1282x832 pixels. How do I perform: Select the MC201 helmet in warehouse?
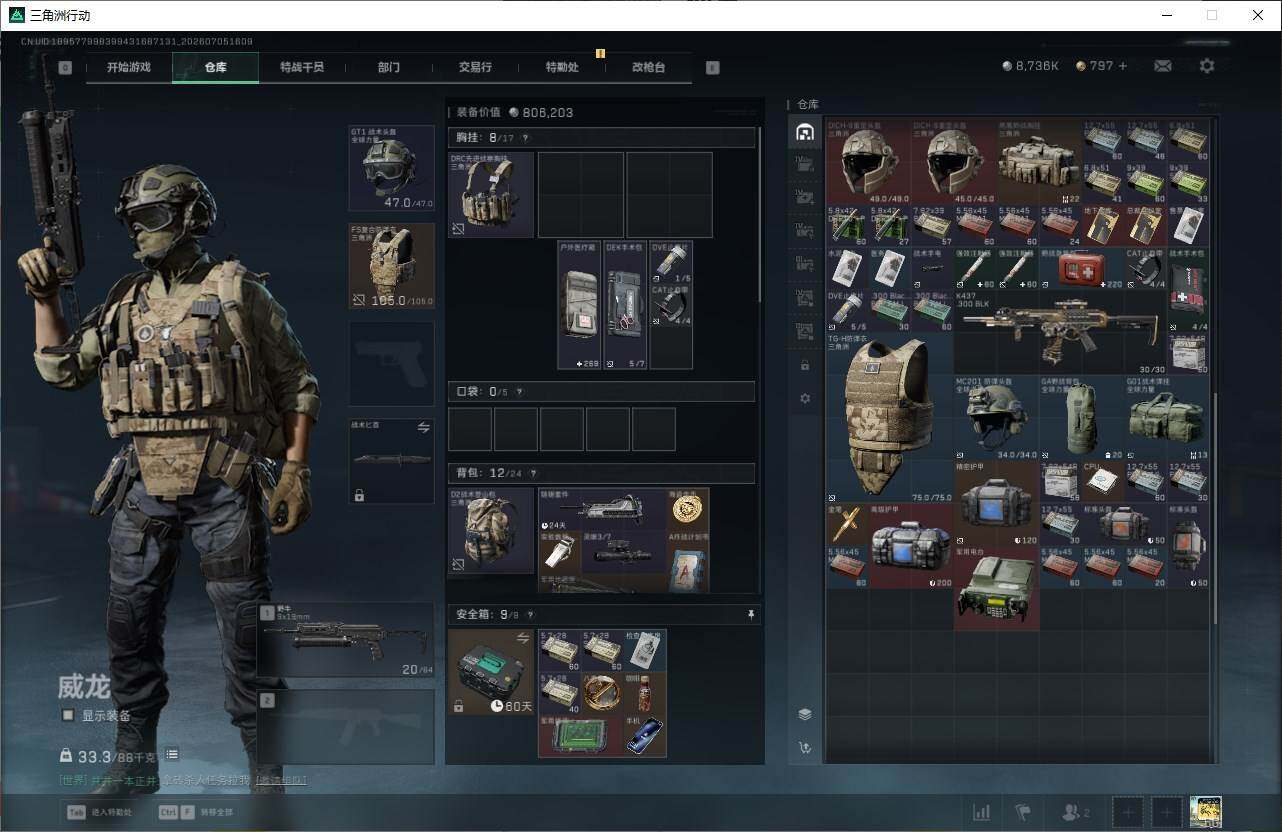coord(996,418)
